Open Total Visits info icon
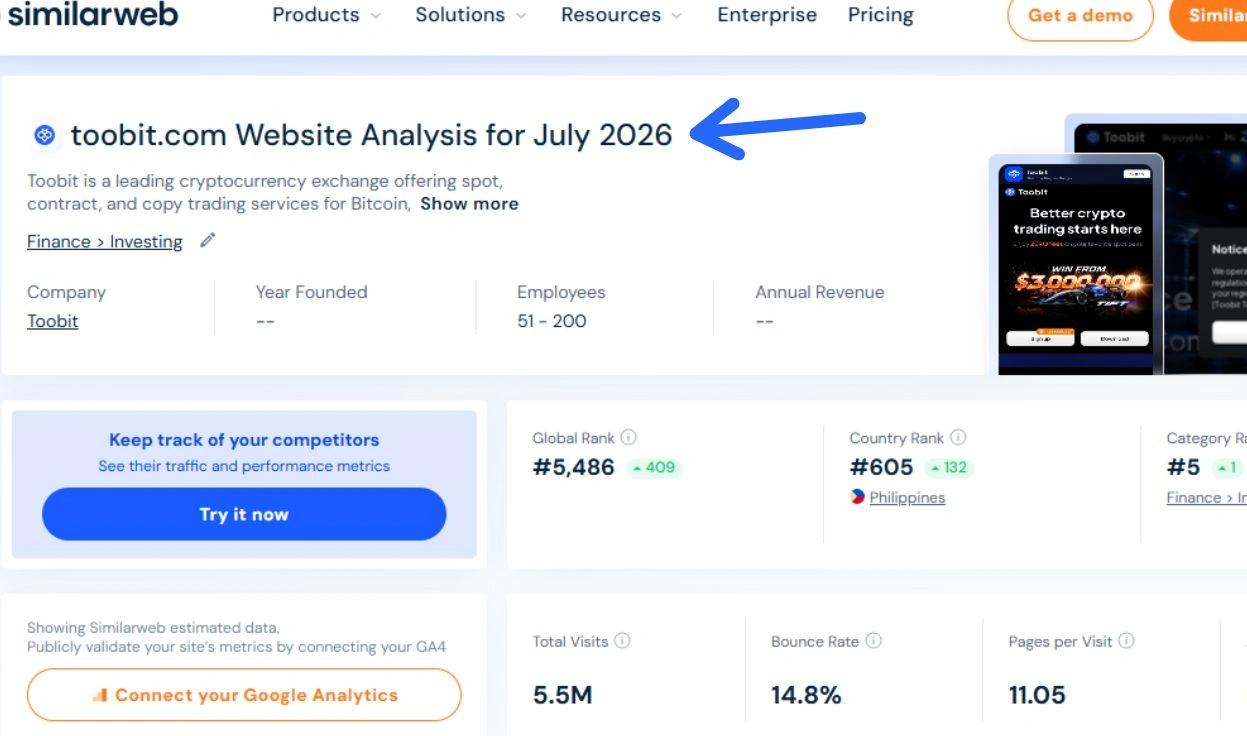This screenshot has width=1247, height=736. coord(622,641)
